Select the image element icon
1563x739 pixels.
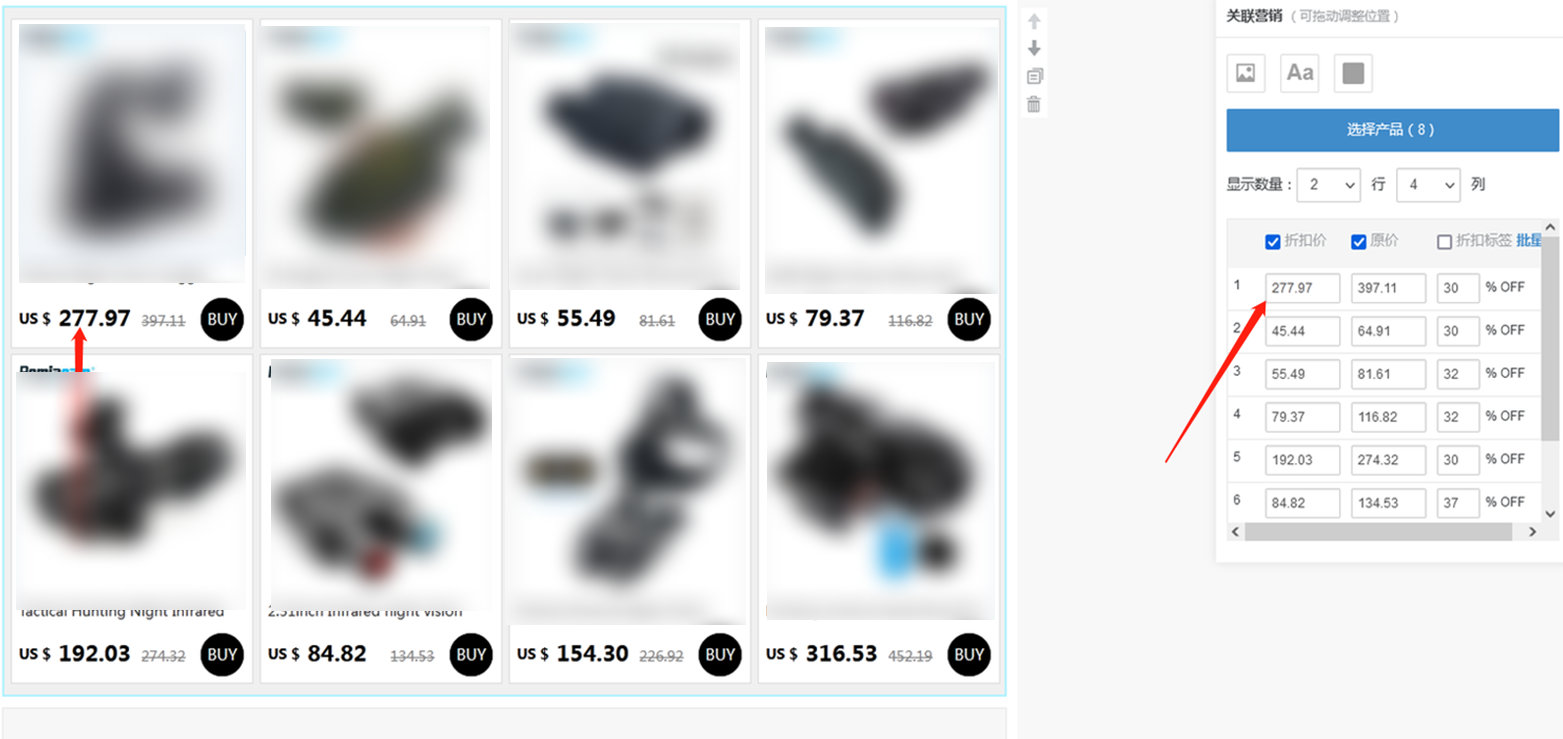[1245, 73]
